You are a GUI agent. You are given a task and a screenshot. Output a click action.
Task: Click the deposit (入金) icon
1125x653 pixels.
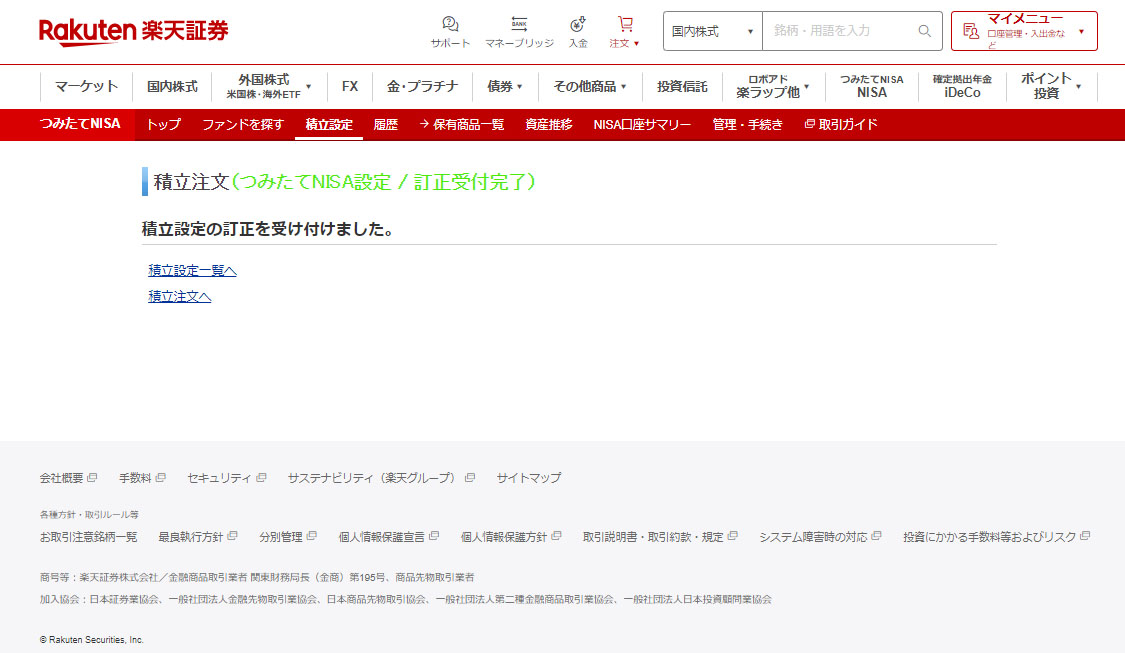point(578,24)
